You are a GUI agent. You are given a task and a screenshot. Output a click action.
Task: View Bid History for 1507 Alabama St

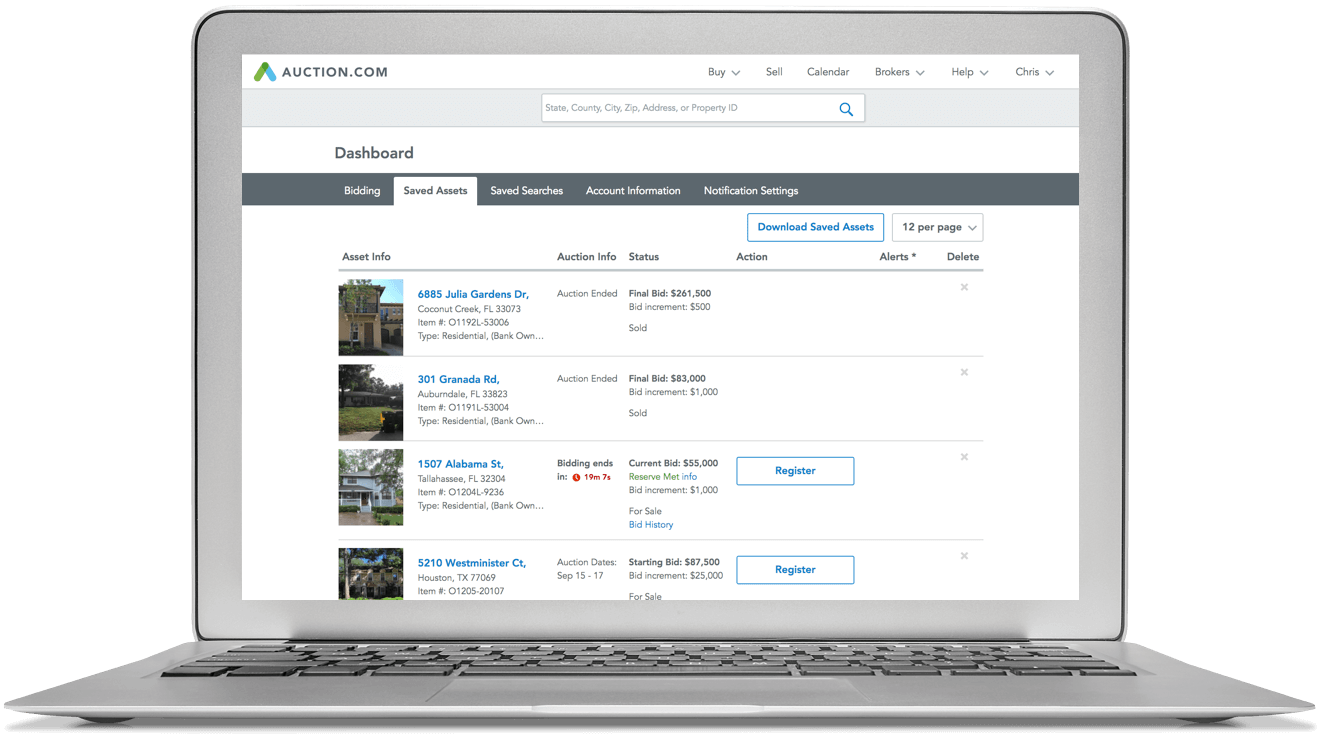[x=651, y=525]
